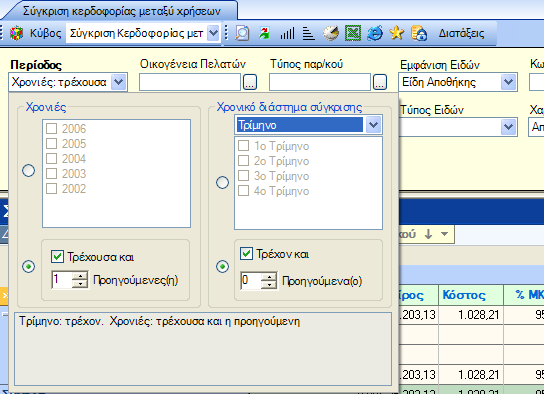The width and height of the screenshot is (544, 394).
Task: Check the 4ο Τρίμηνο checkbox
Action: [244, 191]
